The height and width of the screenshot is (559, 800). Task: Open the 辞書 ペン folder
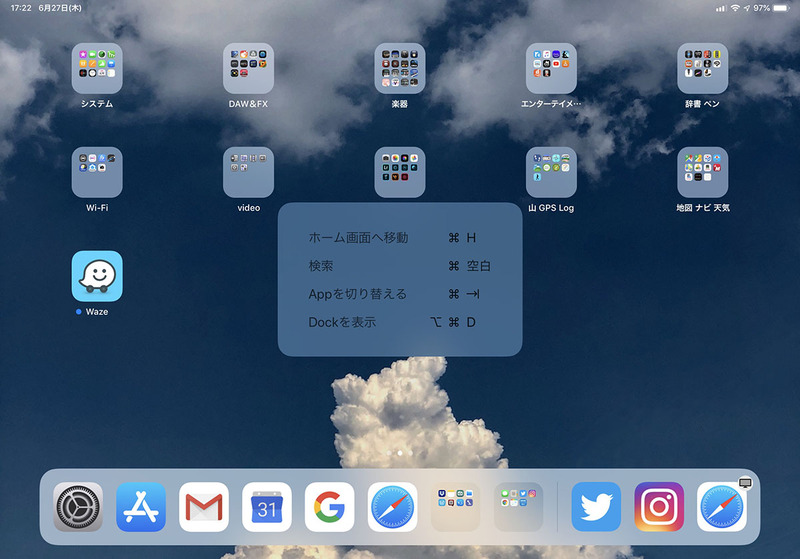point(703,68)
